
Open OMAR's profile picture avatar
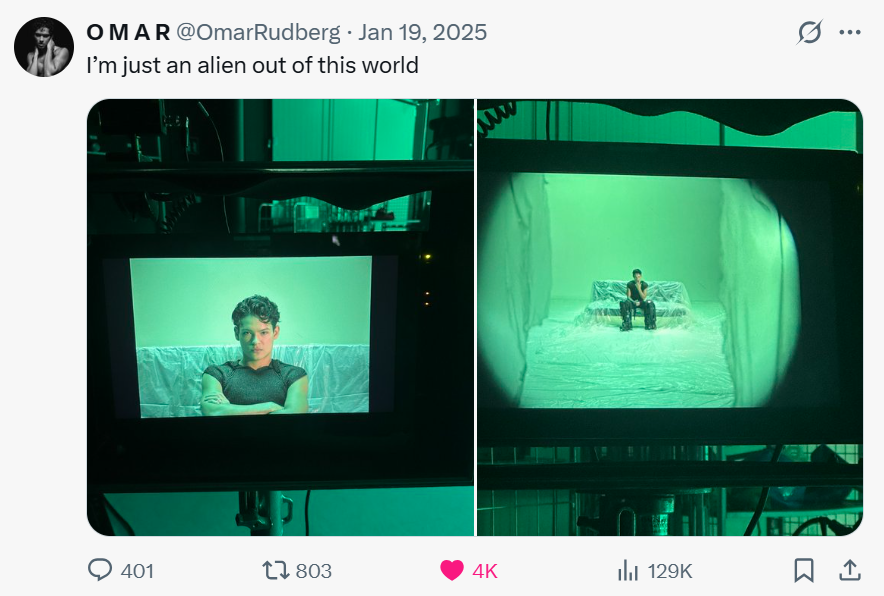(x=44, y=47)
